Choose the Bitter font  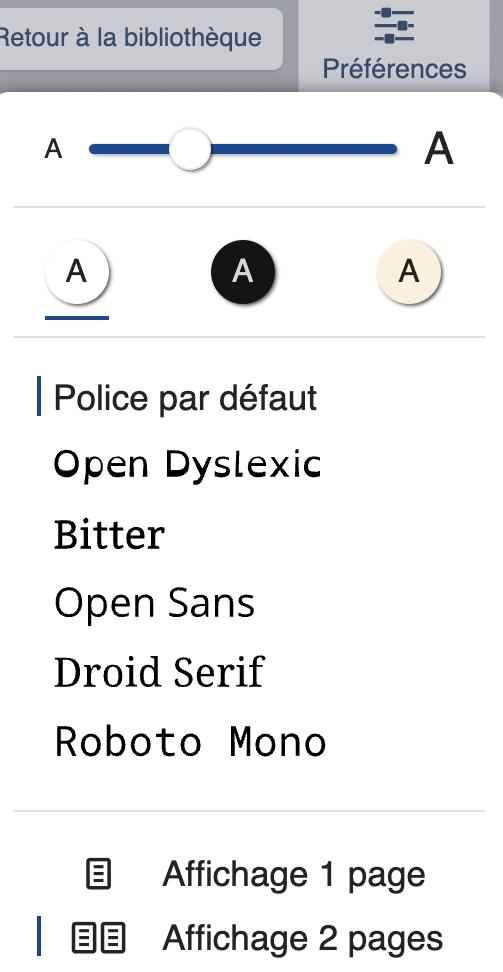tap(109, 534)
